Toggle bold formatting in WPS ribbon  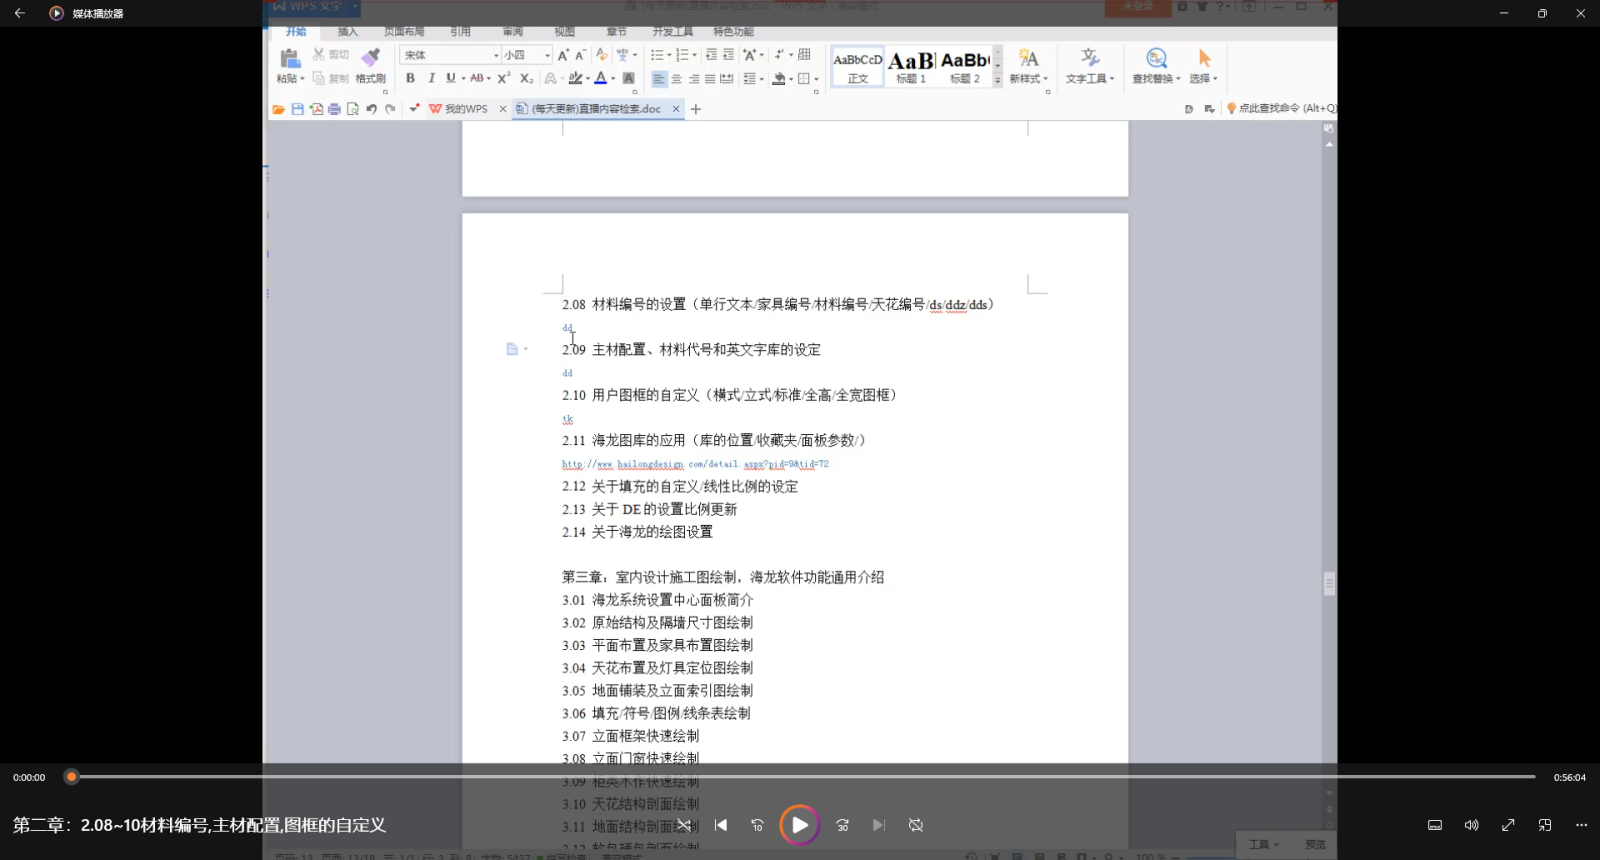(x=410, y=78)
